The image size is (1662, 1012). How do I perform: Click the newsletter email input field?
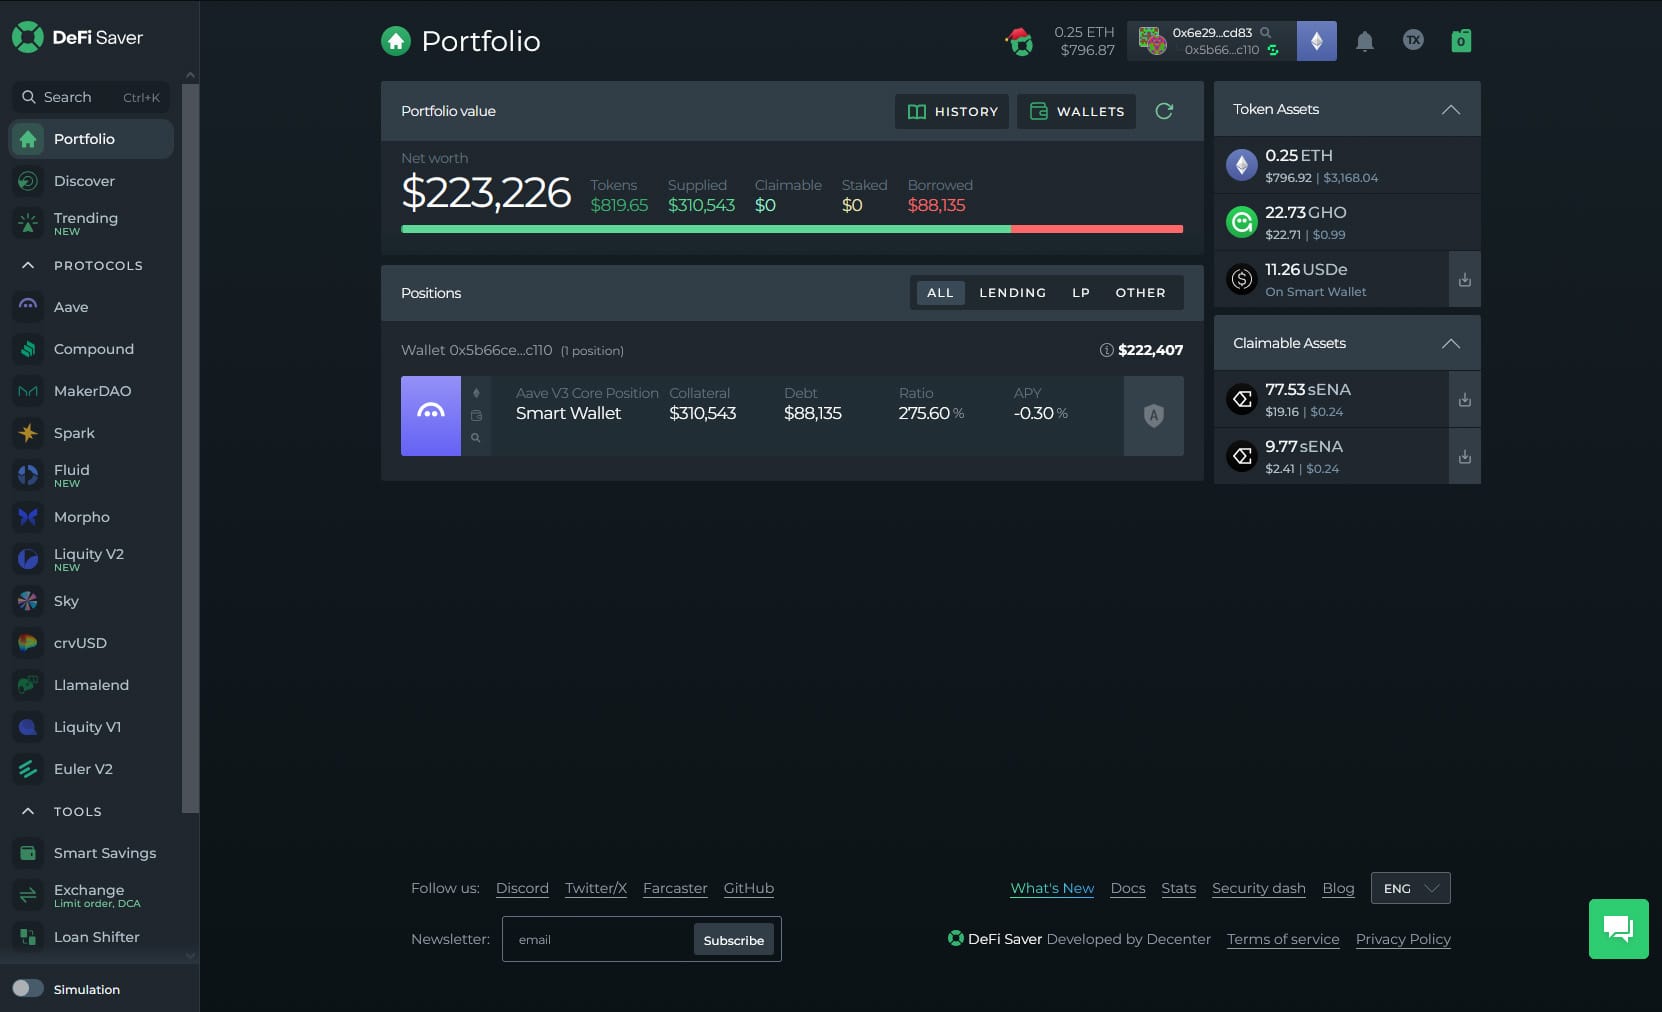pos(598,939)
